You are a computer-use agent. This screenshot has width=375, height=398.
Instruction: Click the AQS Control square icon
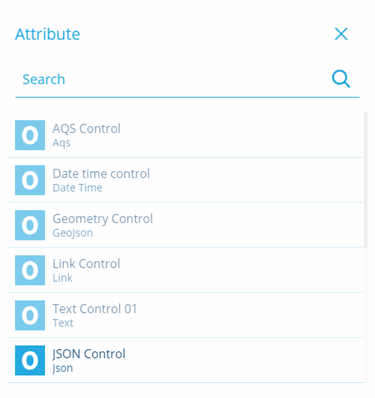pos(30,135)
